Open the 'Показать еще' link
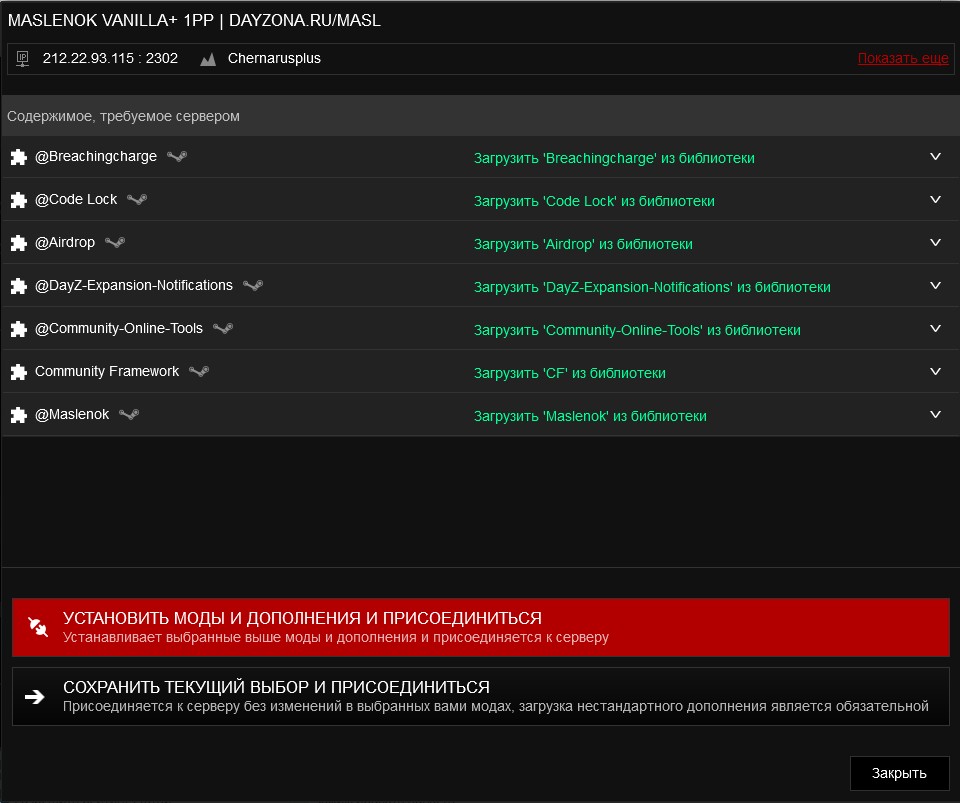960x803 pixels. (903, 58)
